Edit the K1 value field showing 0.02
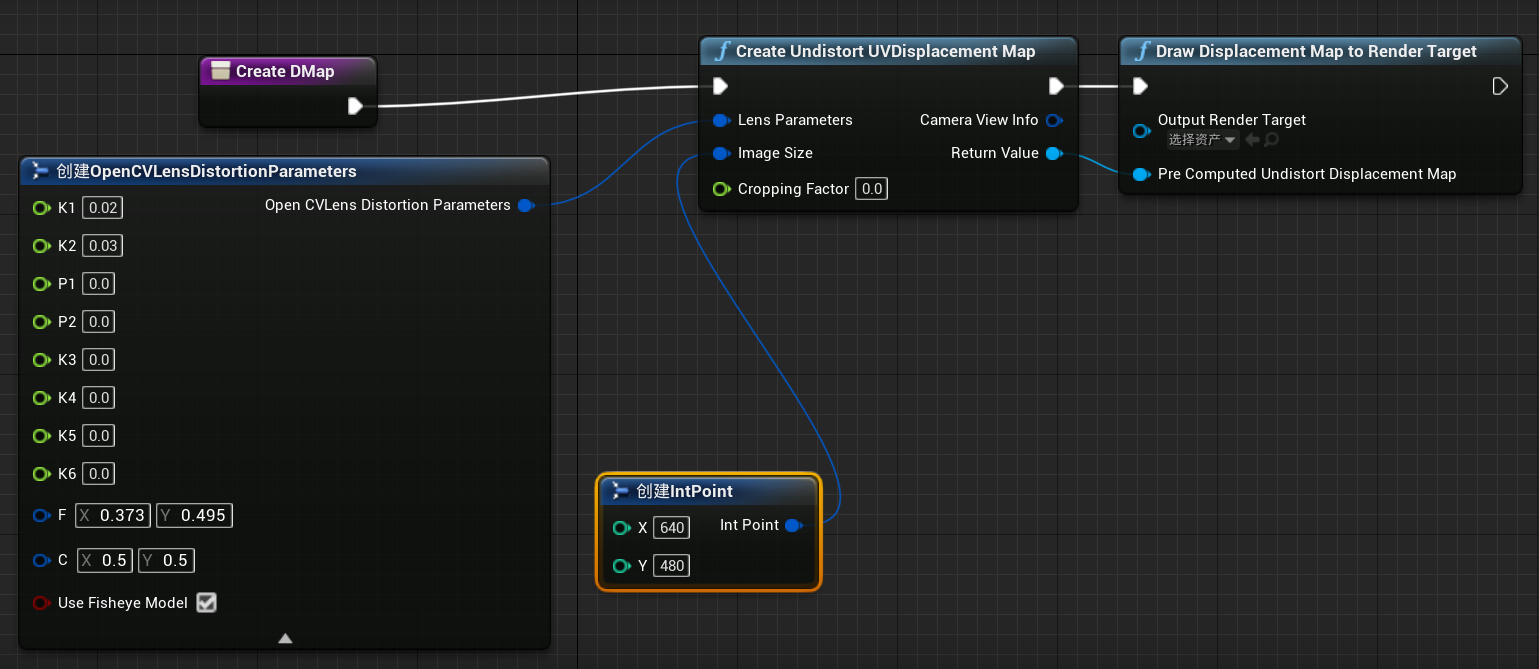 [102, 207]
